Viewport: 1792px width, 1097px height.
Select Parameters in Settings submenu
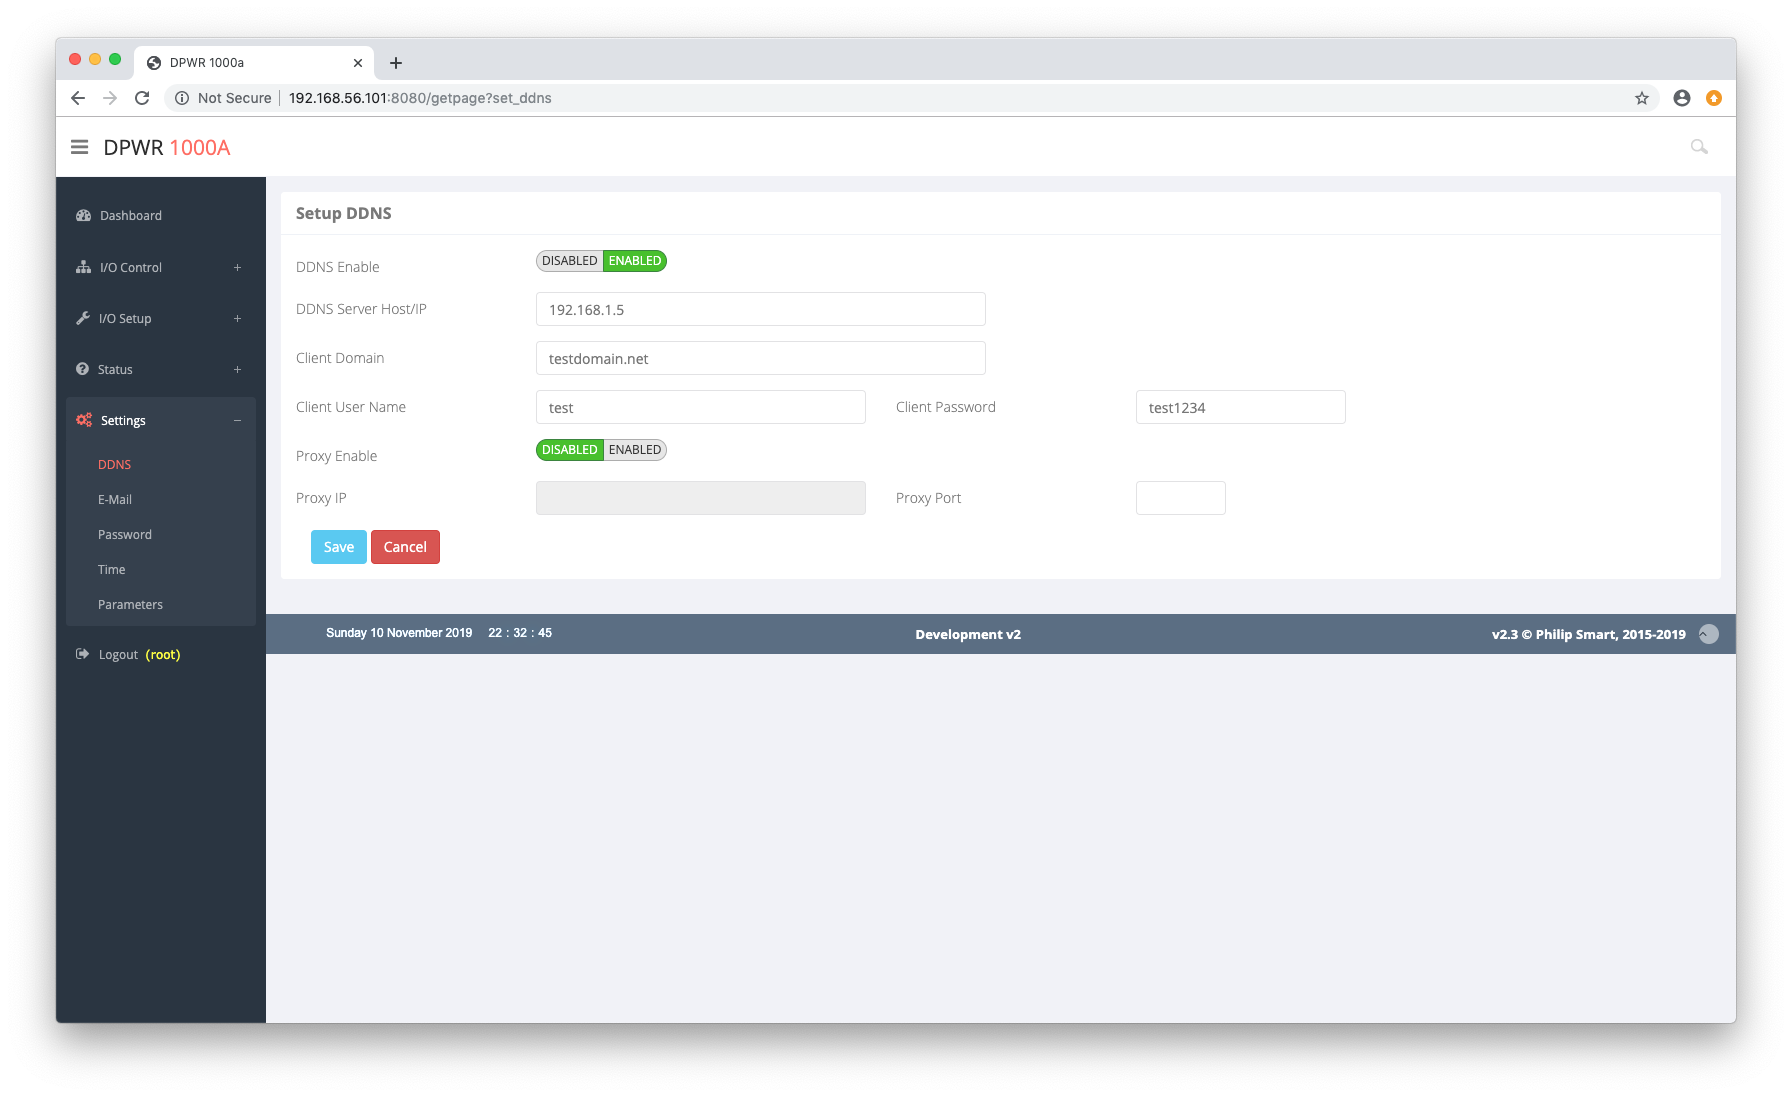(x=130, y=605)
